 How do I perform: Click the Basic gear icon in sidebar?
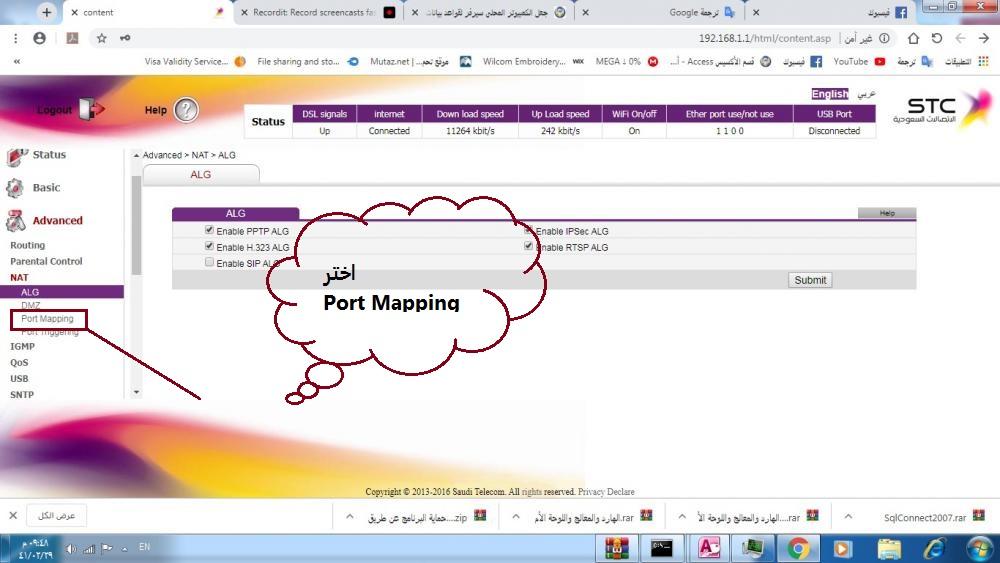(x=15, y=188)
